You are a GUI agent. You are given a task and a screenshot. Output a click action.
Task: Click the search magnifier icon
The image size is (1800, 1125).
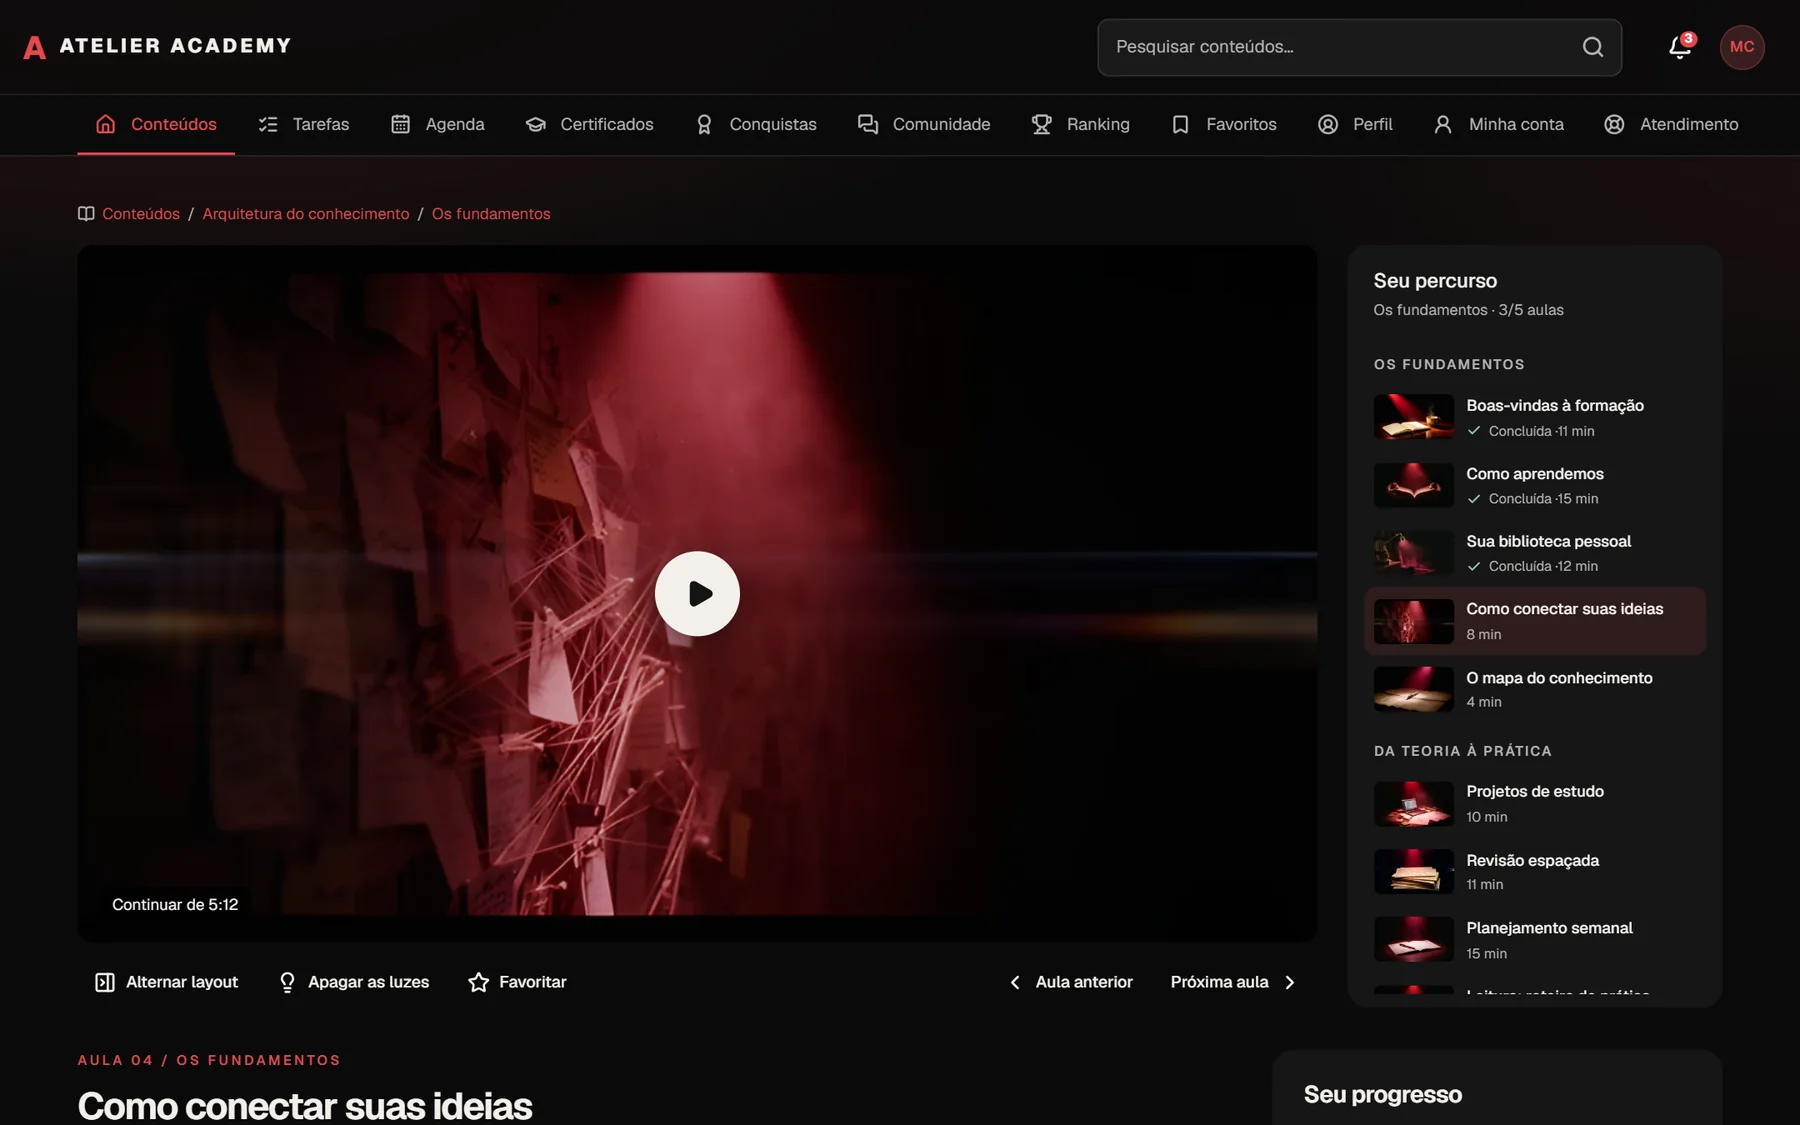pos(1593,47)
